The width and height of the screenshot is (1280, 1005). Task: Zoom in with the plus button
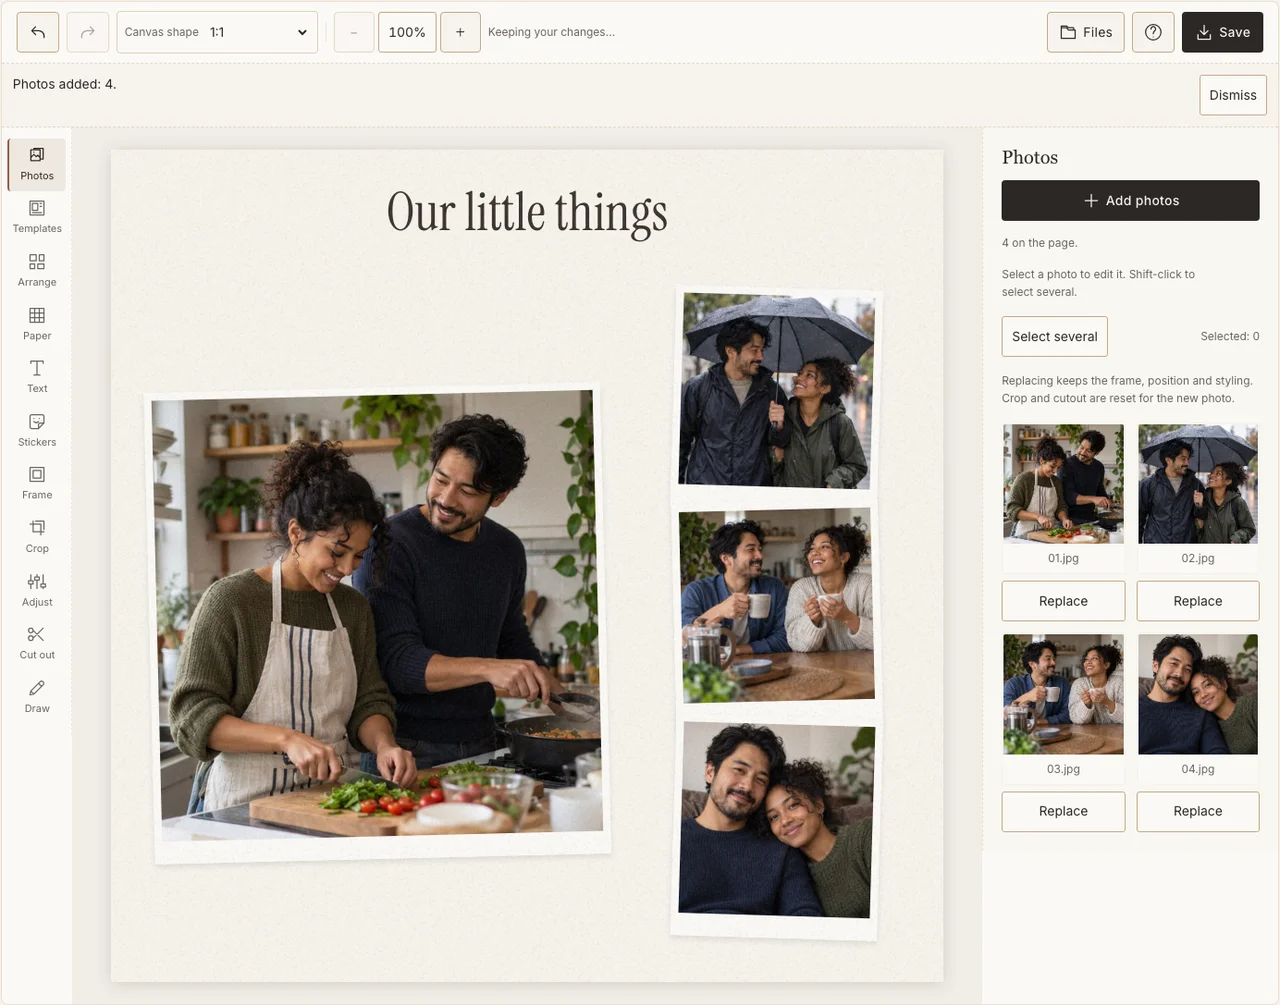[x=460, y=32]
